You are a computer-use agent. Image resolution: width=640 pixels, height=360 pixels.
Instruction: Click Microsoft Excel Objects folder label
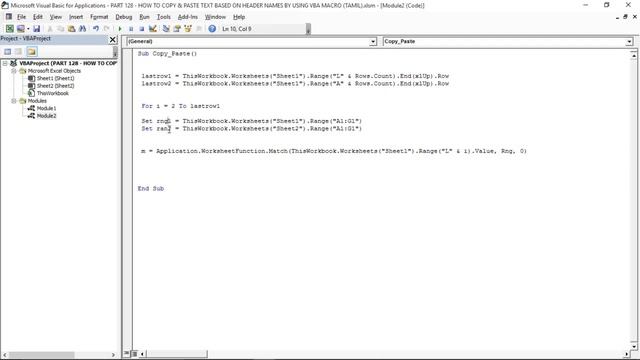tap(54, 71)
